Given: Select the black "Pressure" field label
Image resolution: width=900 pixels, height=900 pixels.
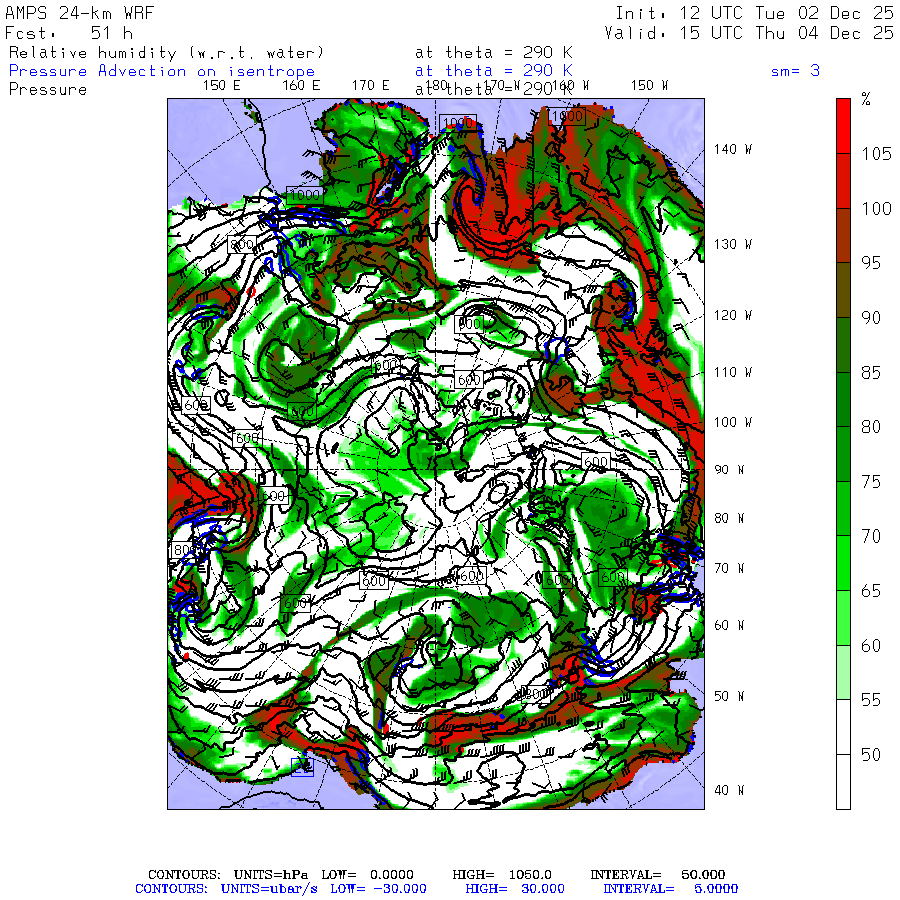Looking at the screenshot, I should [48, 90].
